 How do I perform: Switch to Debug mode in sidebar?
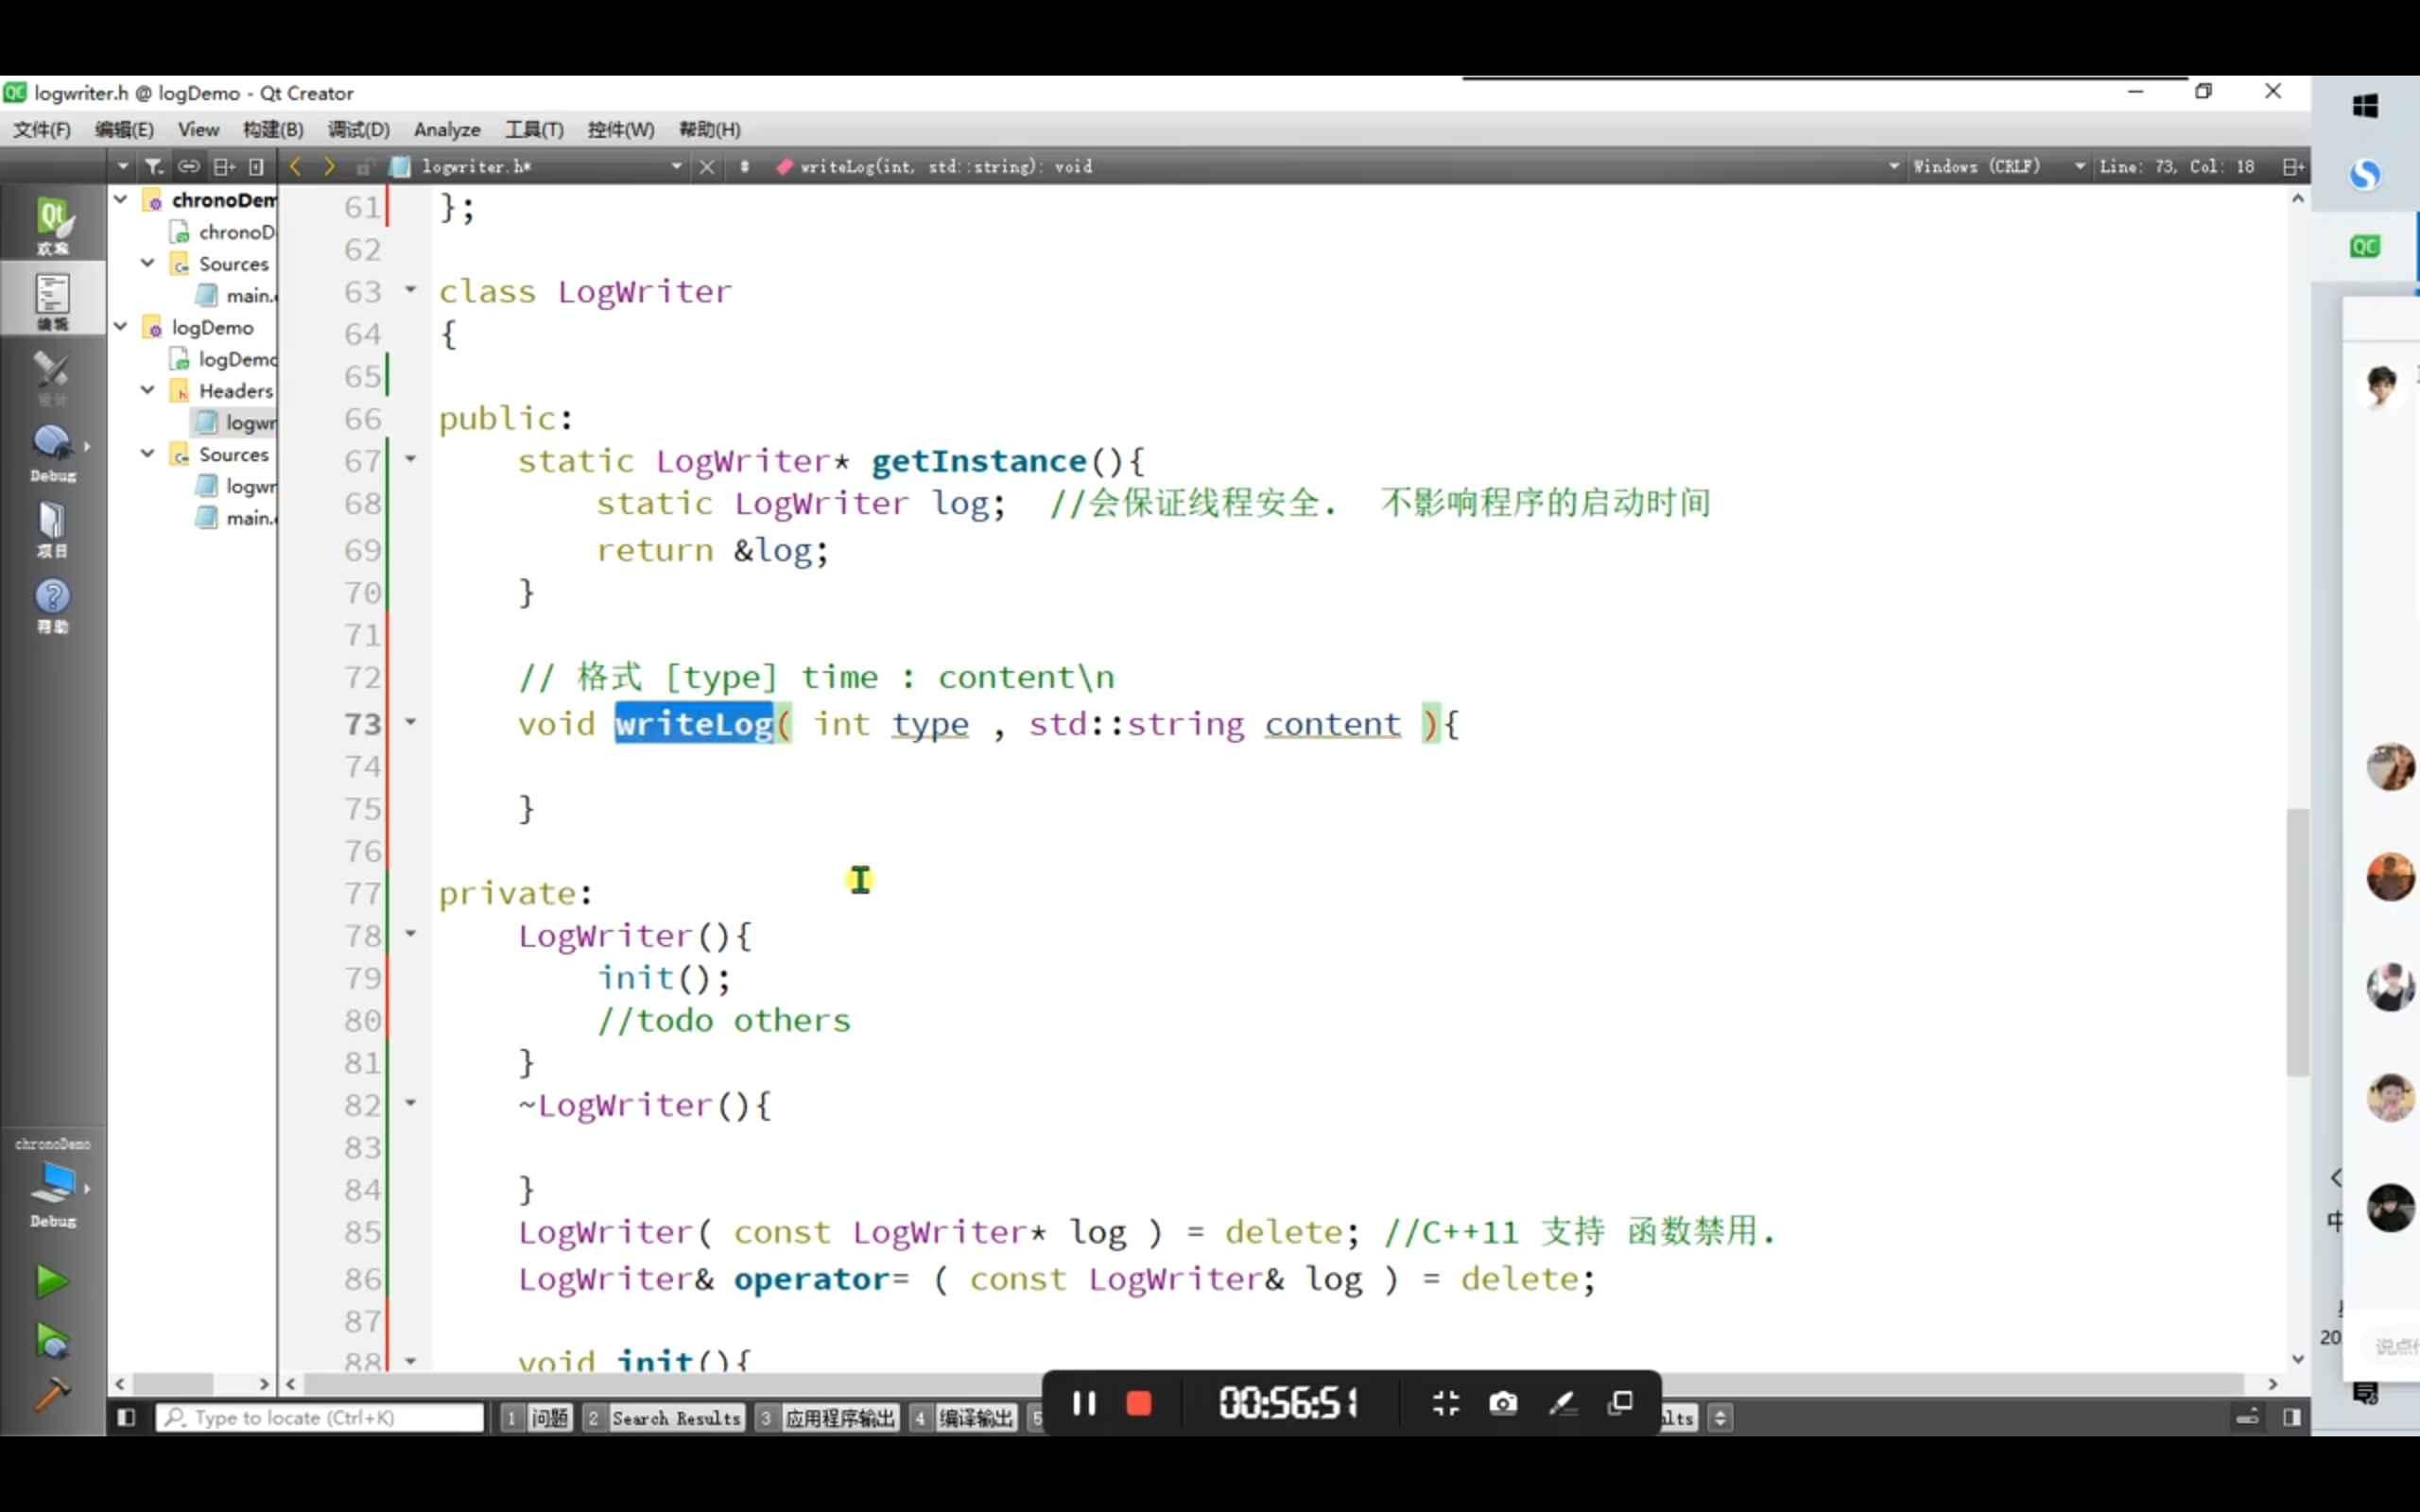click(52, 450)
